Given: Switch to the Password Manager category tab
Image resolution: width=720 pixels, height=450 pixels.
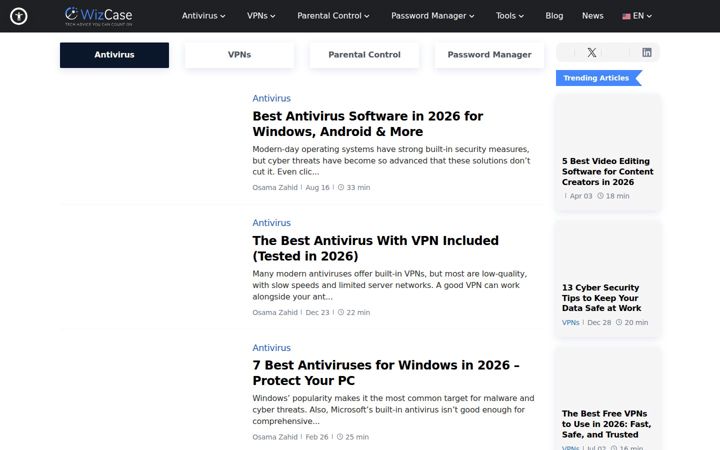Looking at the screenshot, I should (489, 55).
